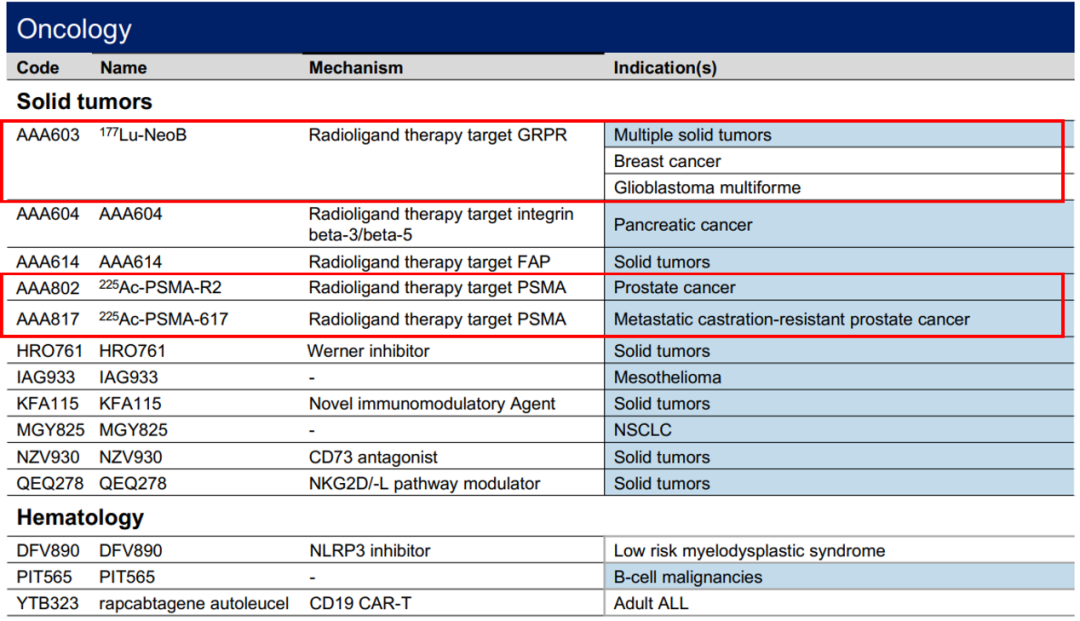Select the CD73 antagonist mechanism cell
The width and height of the screenshot is (1080, 621).
point(373,457)
